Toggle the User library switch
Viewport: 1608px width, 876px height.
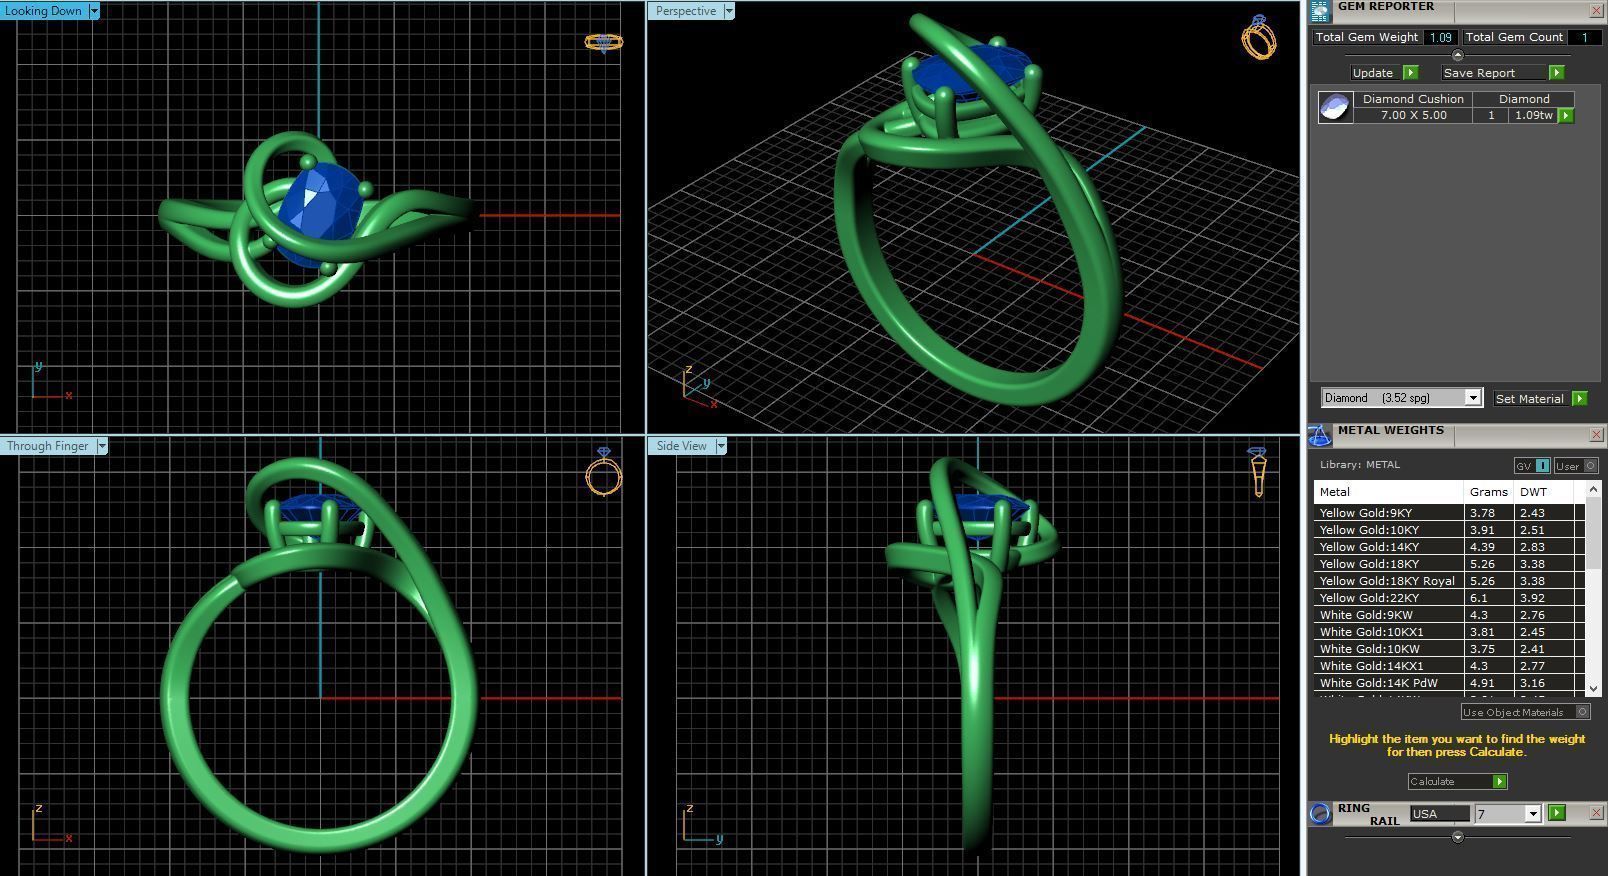1576,466
